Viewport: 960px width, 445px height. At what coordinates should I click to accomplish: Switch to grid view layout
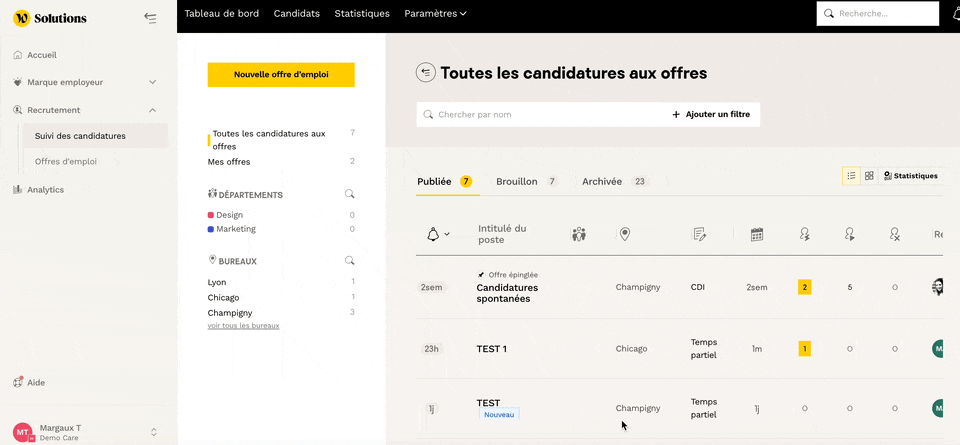tap(869, 176)
